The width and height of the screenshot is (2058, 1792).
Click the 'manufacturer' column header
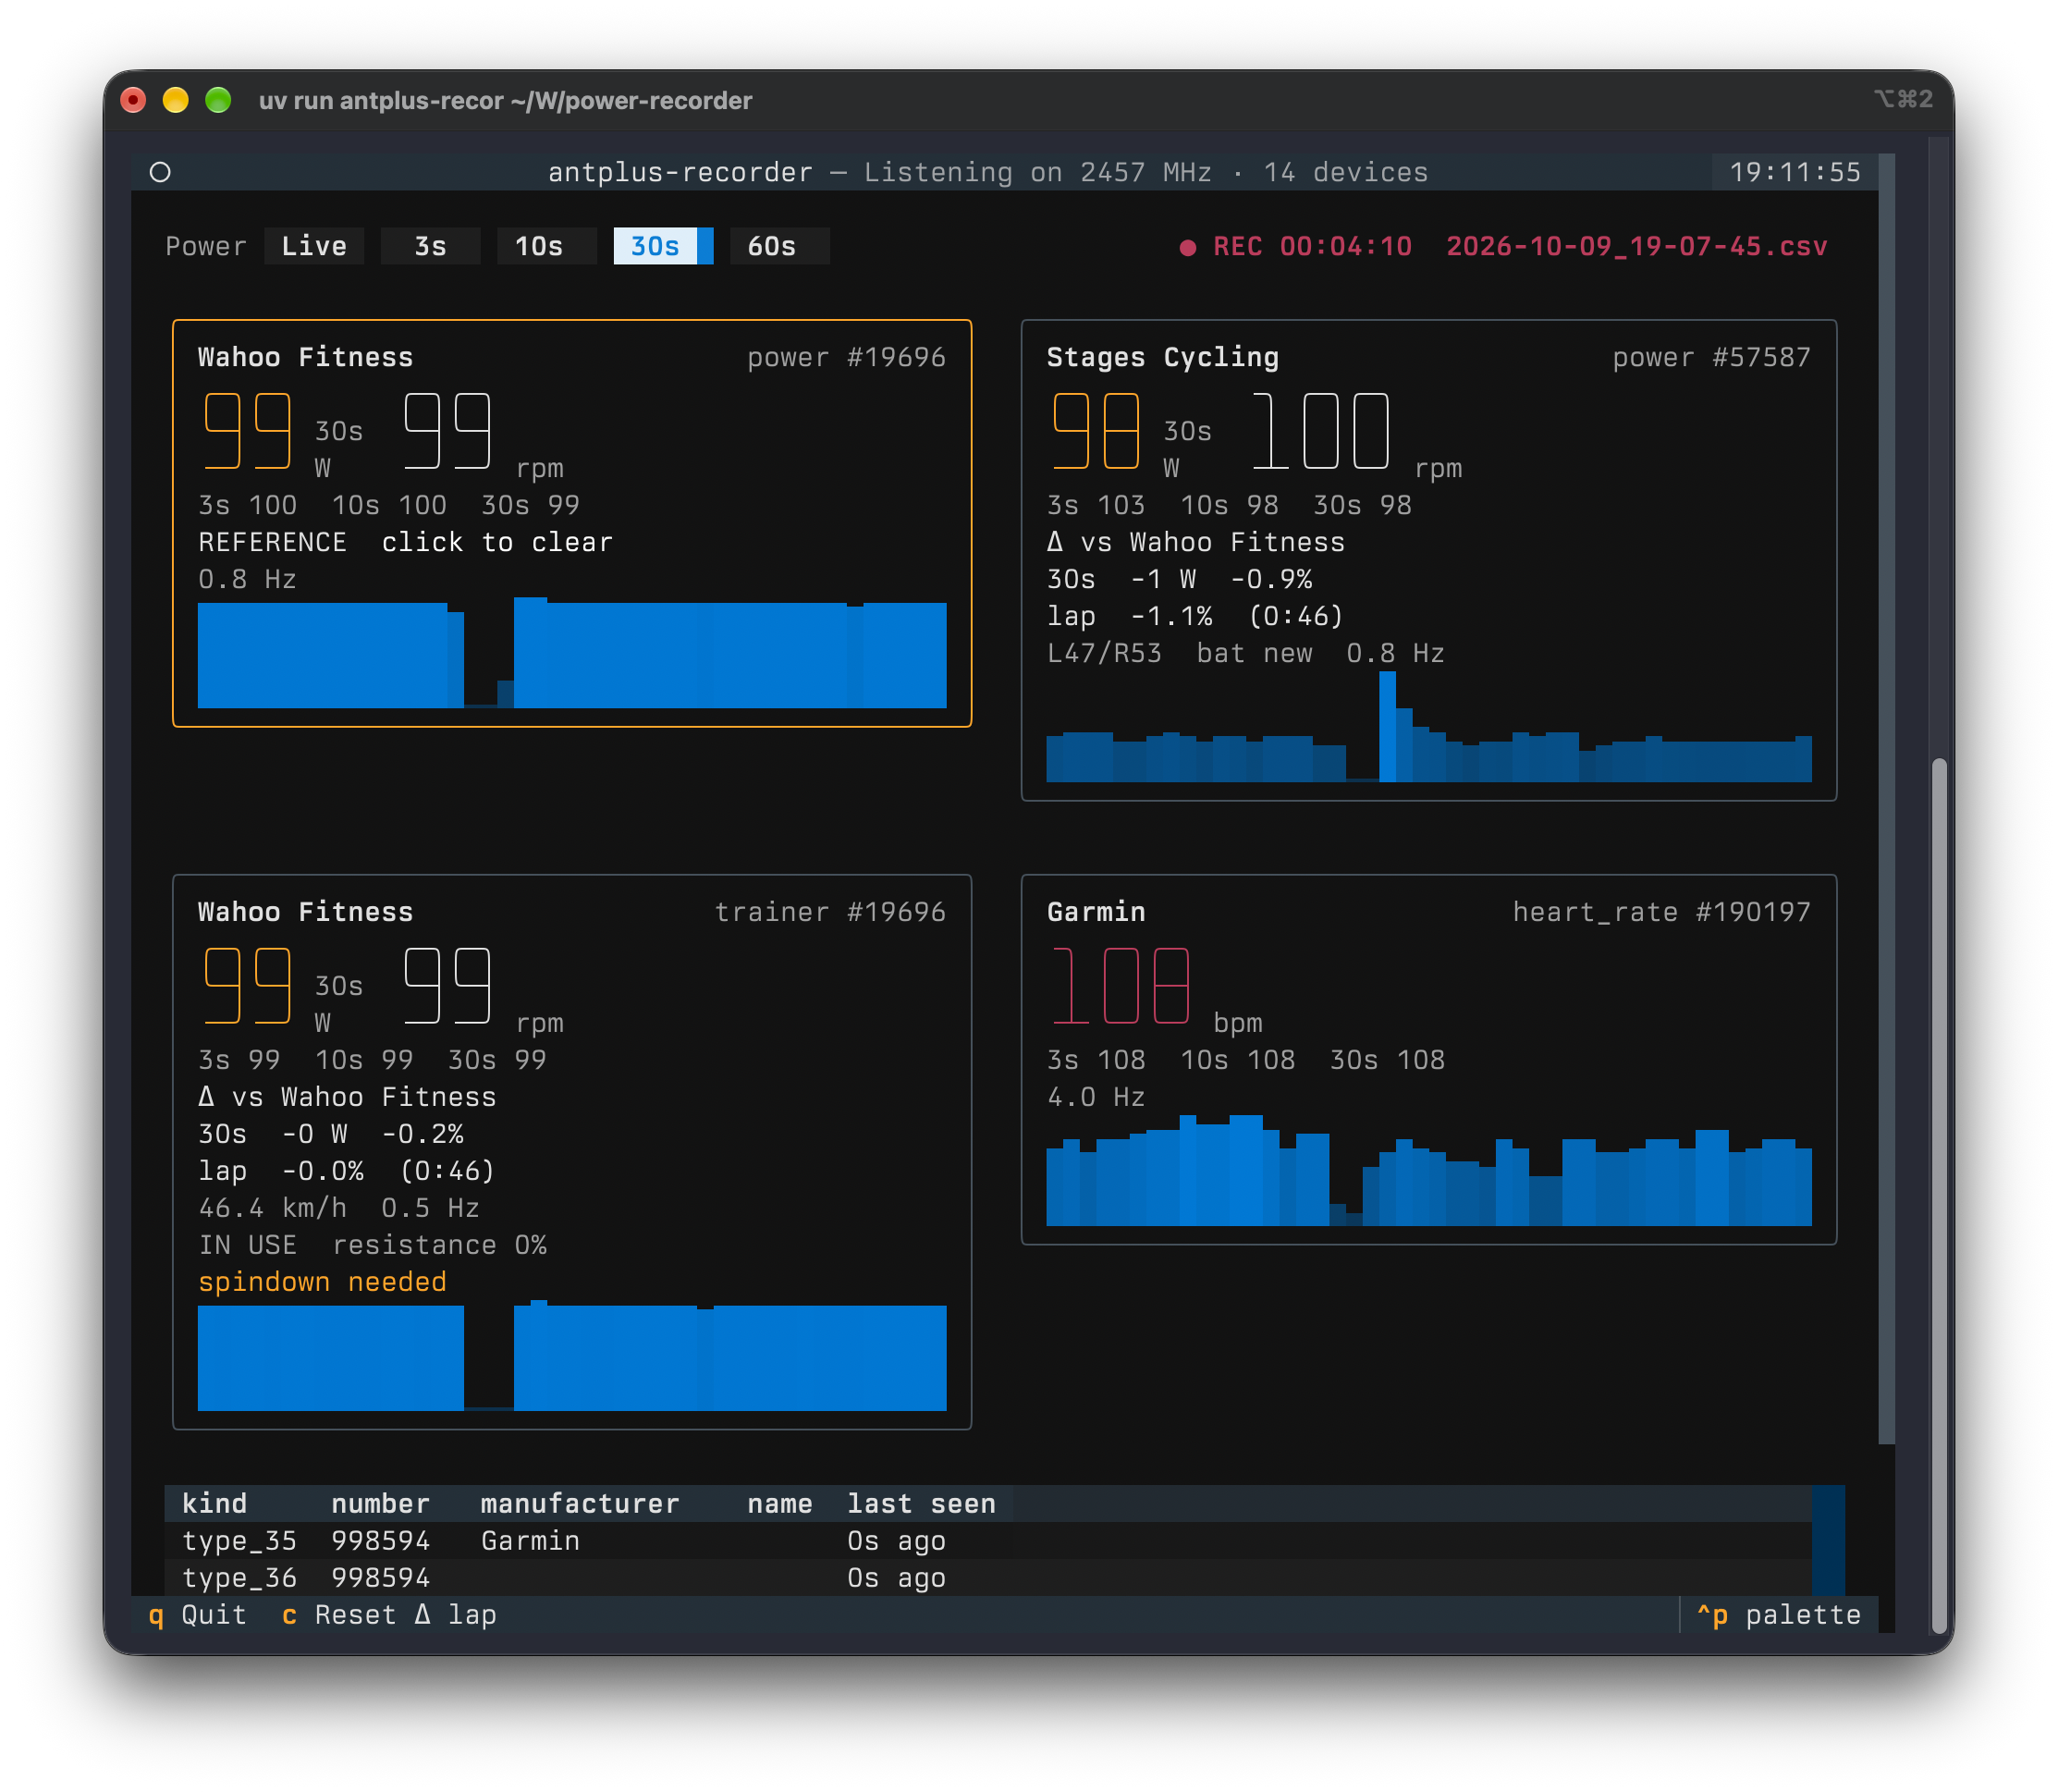(x=579, y=1503)
